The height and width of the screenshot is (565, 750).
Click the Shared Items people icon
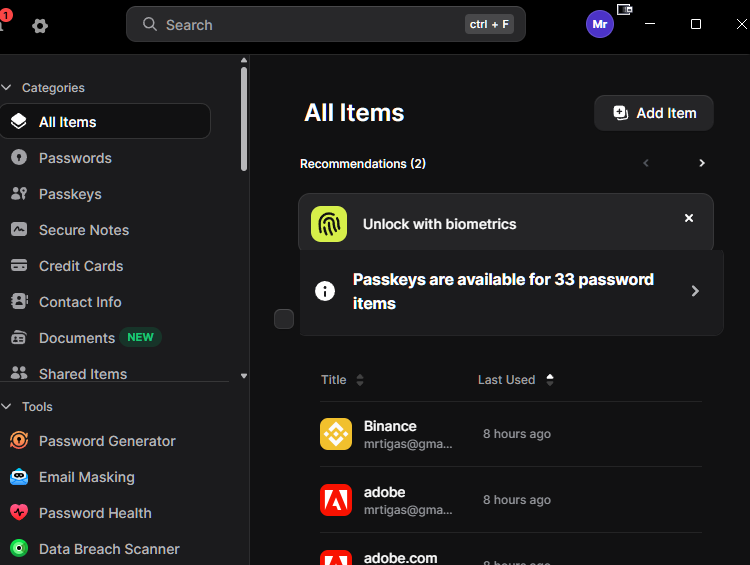coord(19,373)
